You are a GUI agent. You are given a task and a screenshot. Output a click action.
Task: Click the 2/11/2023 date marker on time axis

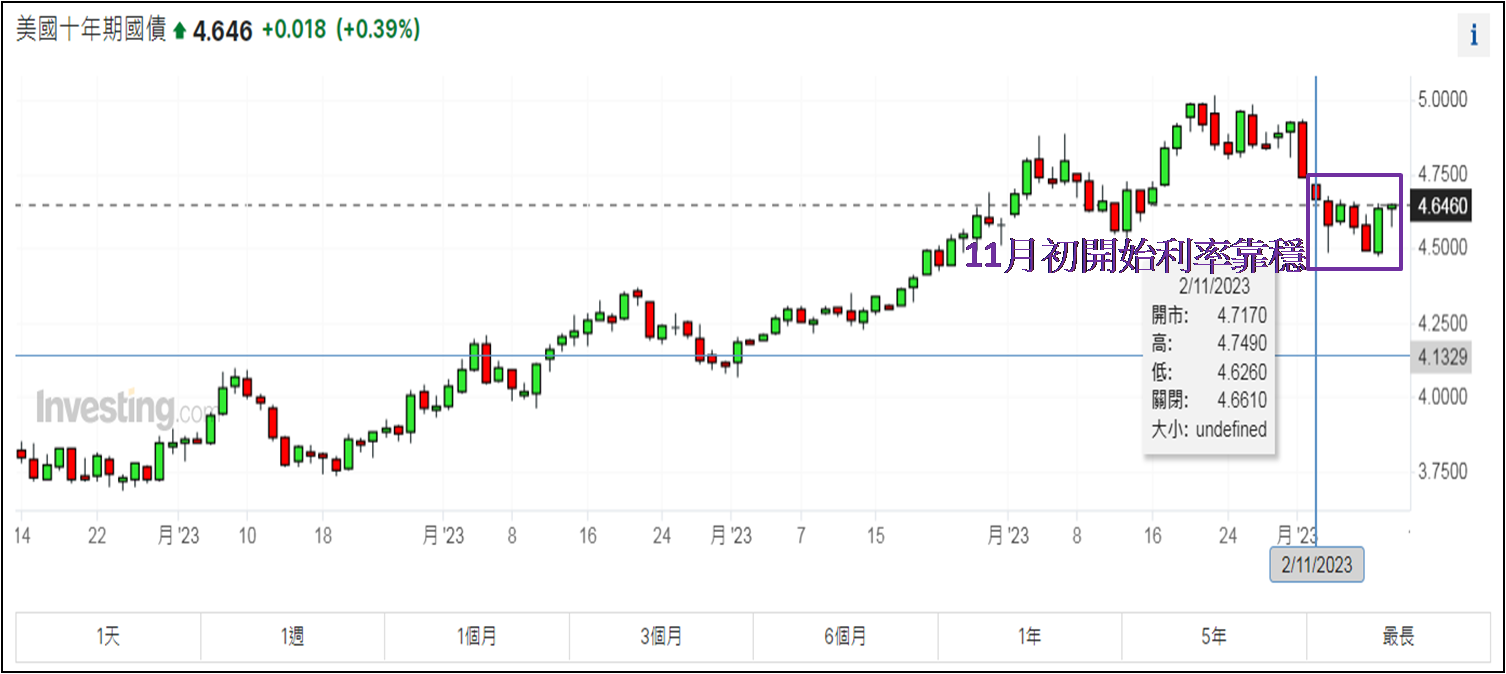[1316, 565]
